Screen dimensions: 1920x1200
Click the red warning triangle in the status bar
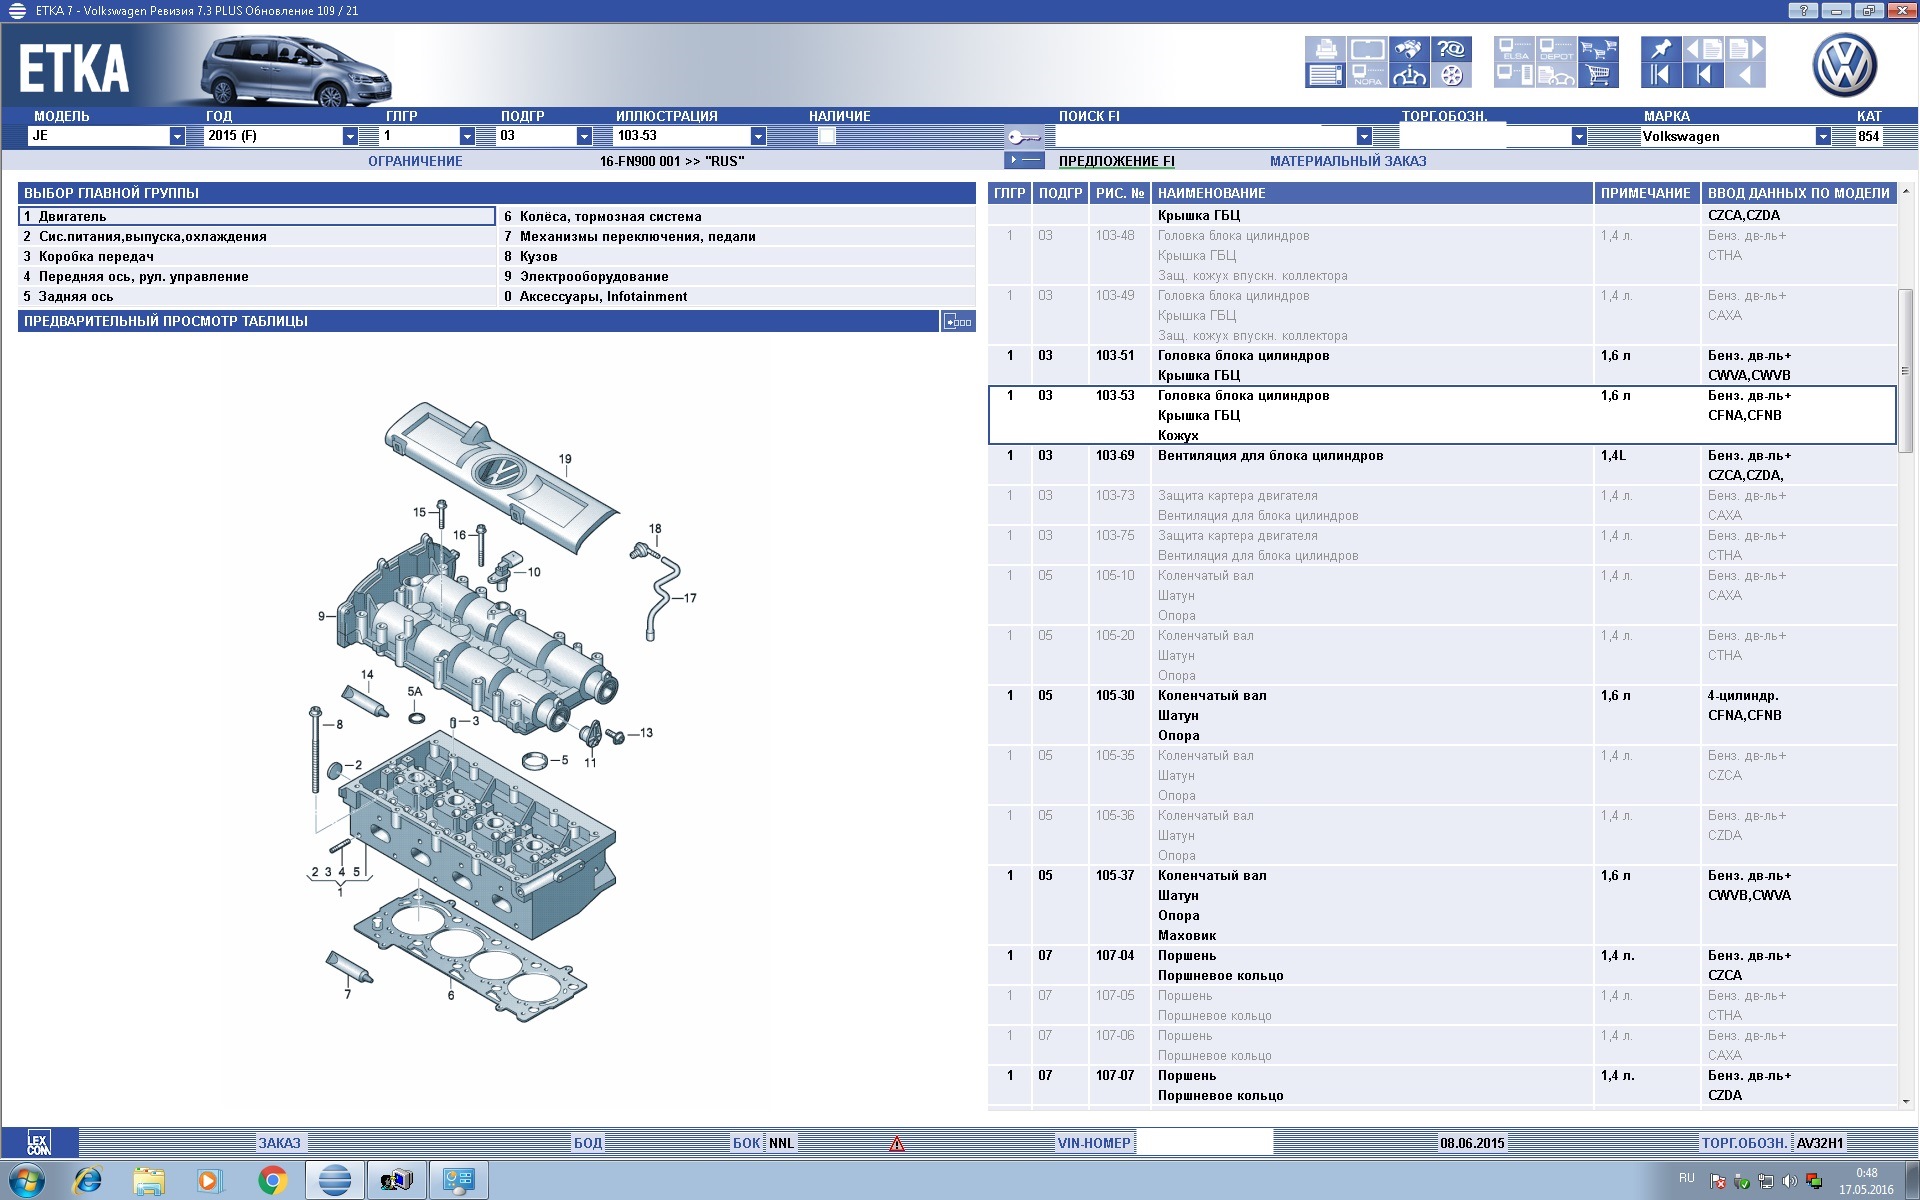(x=897, y=1143)
